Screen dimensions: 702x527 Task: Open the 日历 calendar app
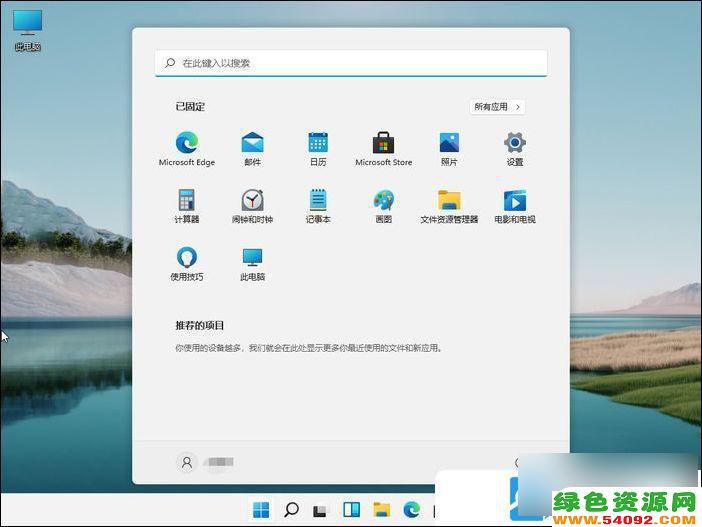(318, 149)
